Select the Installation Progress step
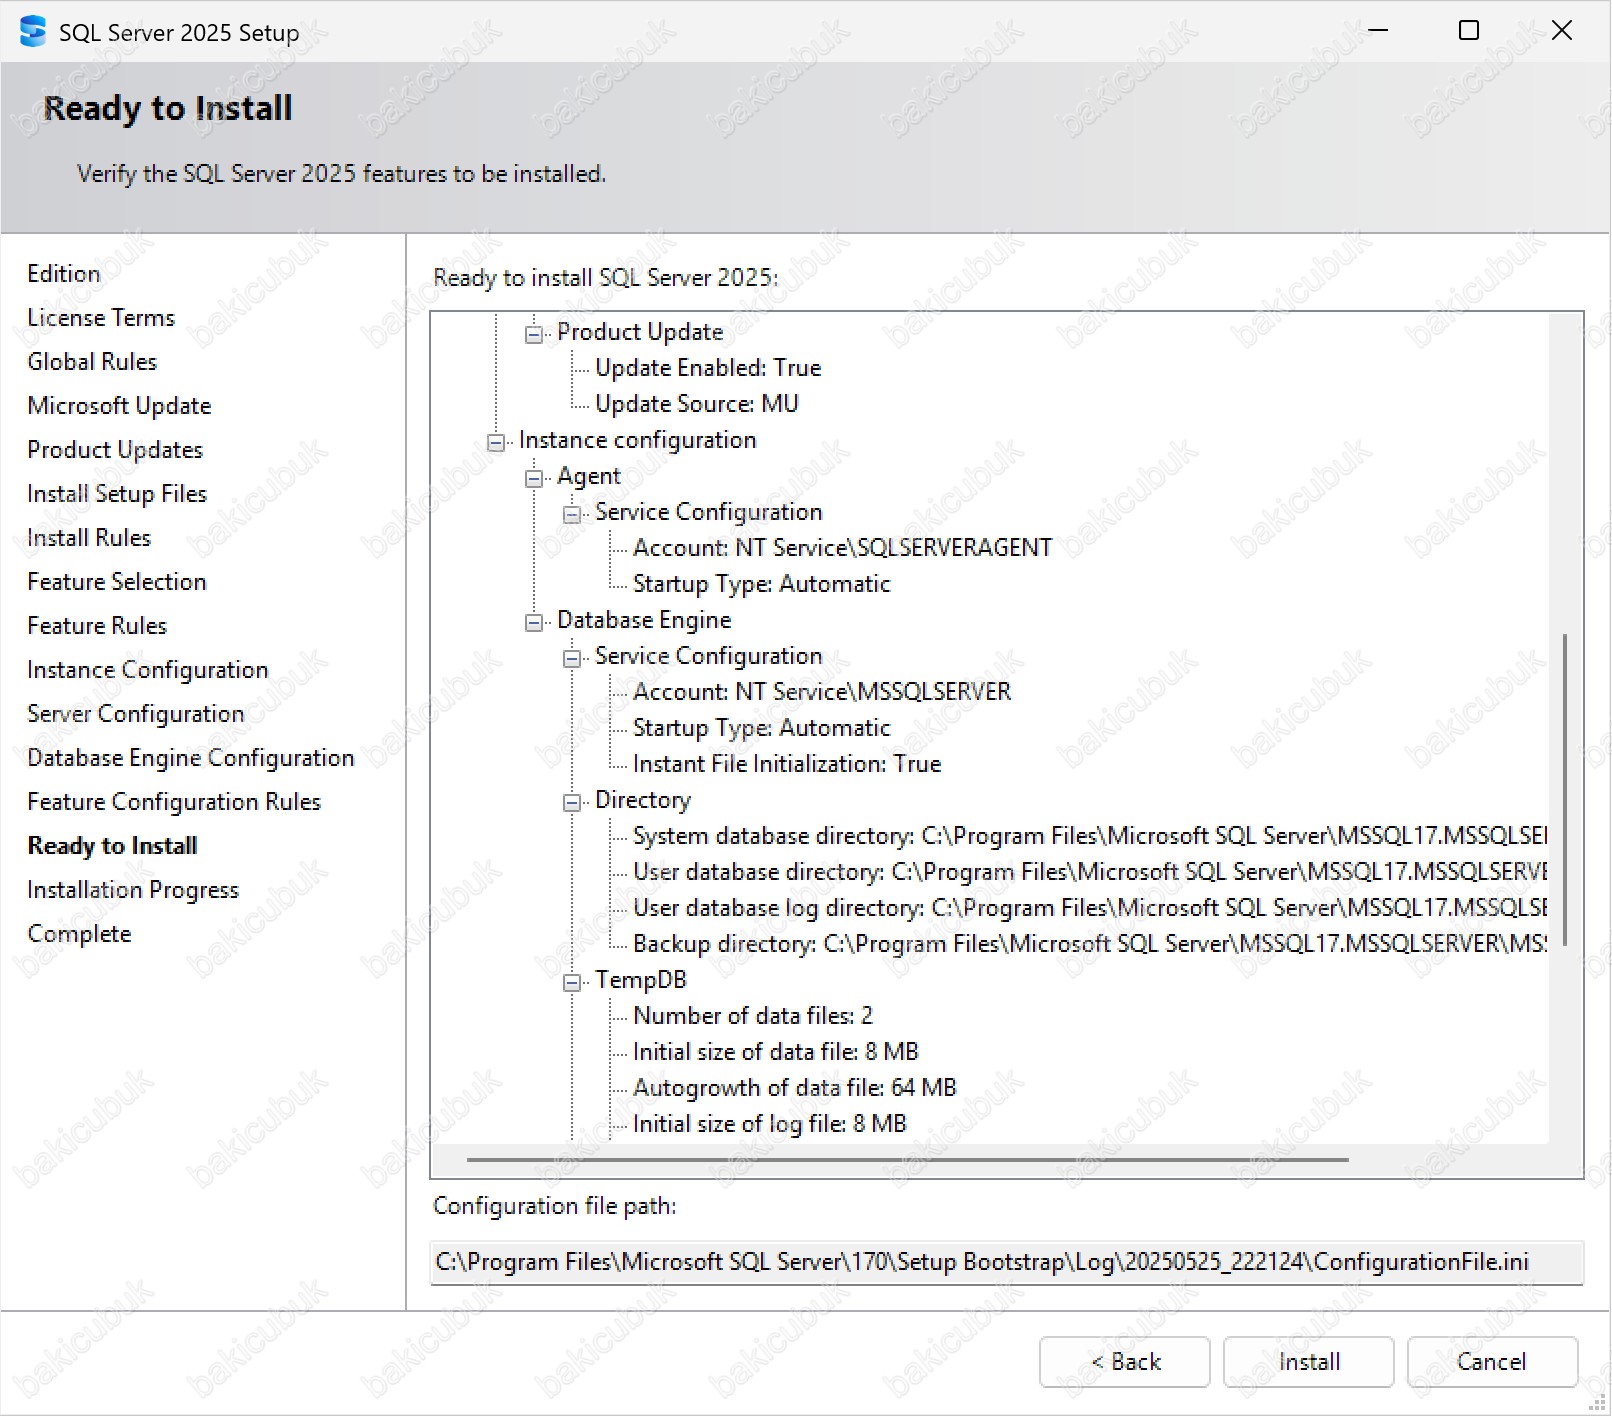This screenshot has width=1612, height=1416. coord(133,890)
